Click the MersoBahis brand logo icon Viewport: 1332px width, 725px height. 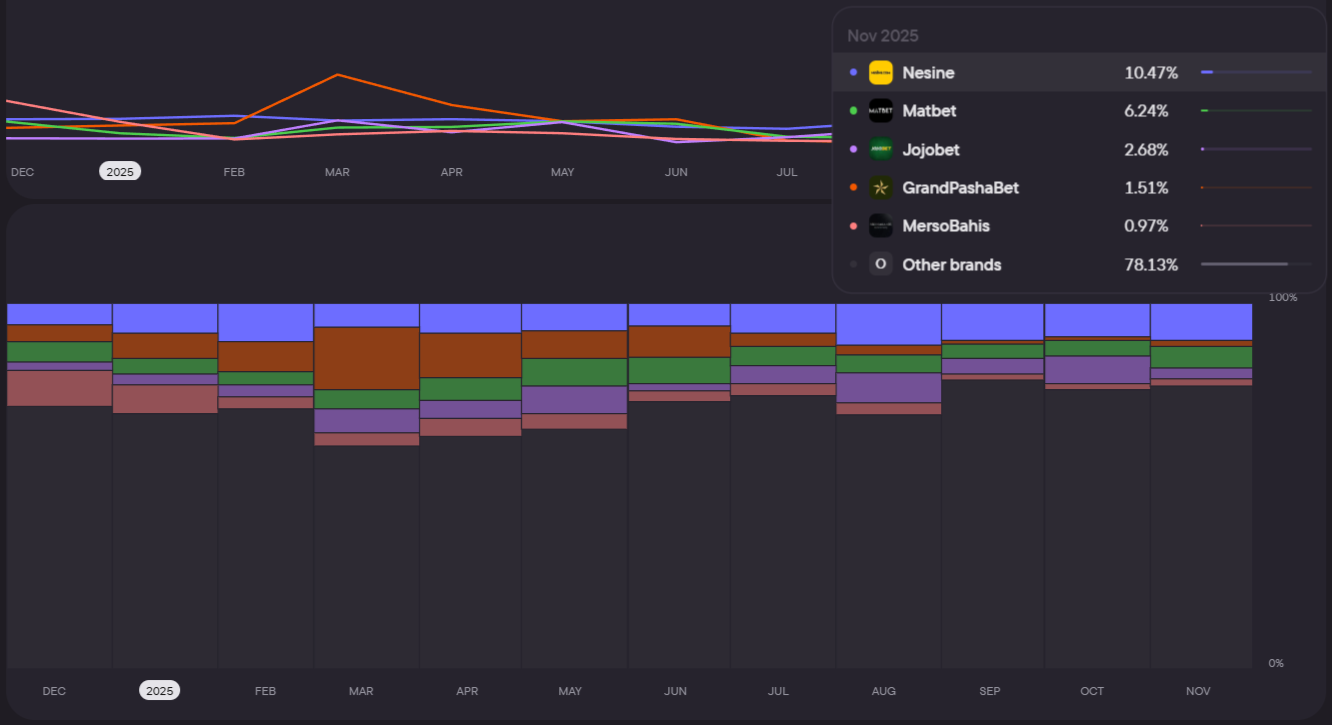pos(880,226)
